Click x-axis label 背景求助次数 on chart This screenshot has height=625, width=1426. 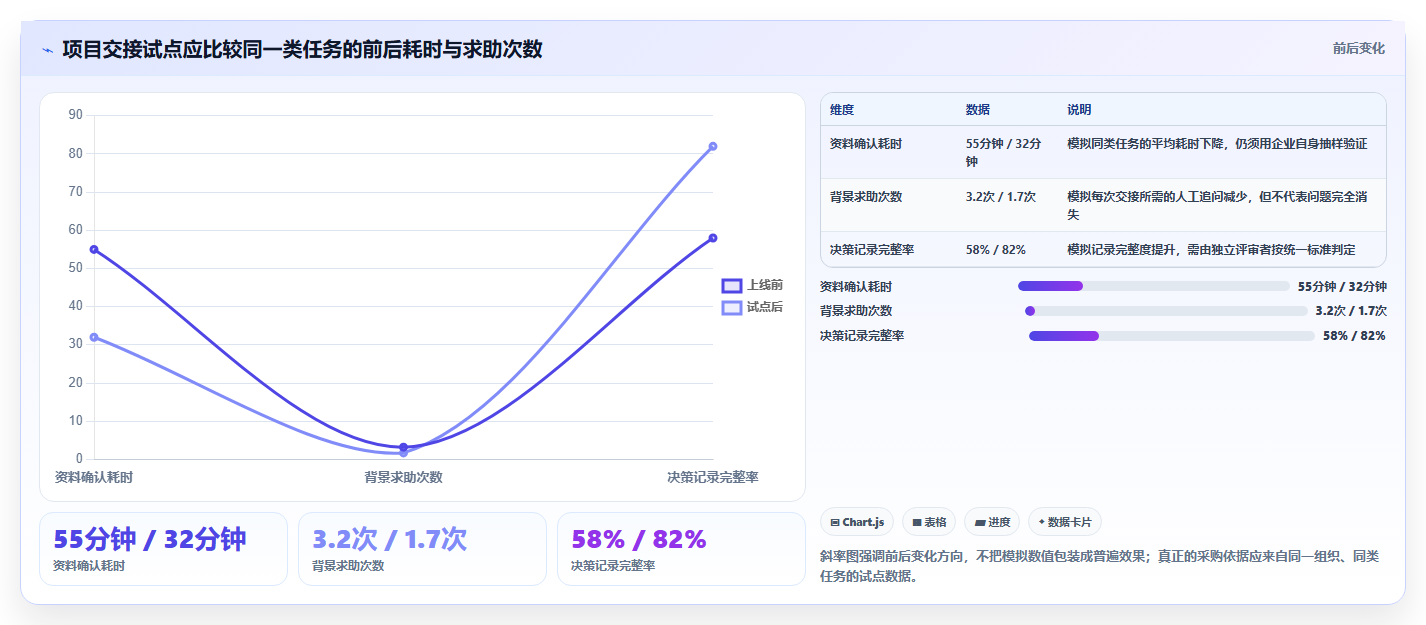point(404,478)
